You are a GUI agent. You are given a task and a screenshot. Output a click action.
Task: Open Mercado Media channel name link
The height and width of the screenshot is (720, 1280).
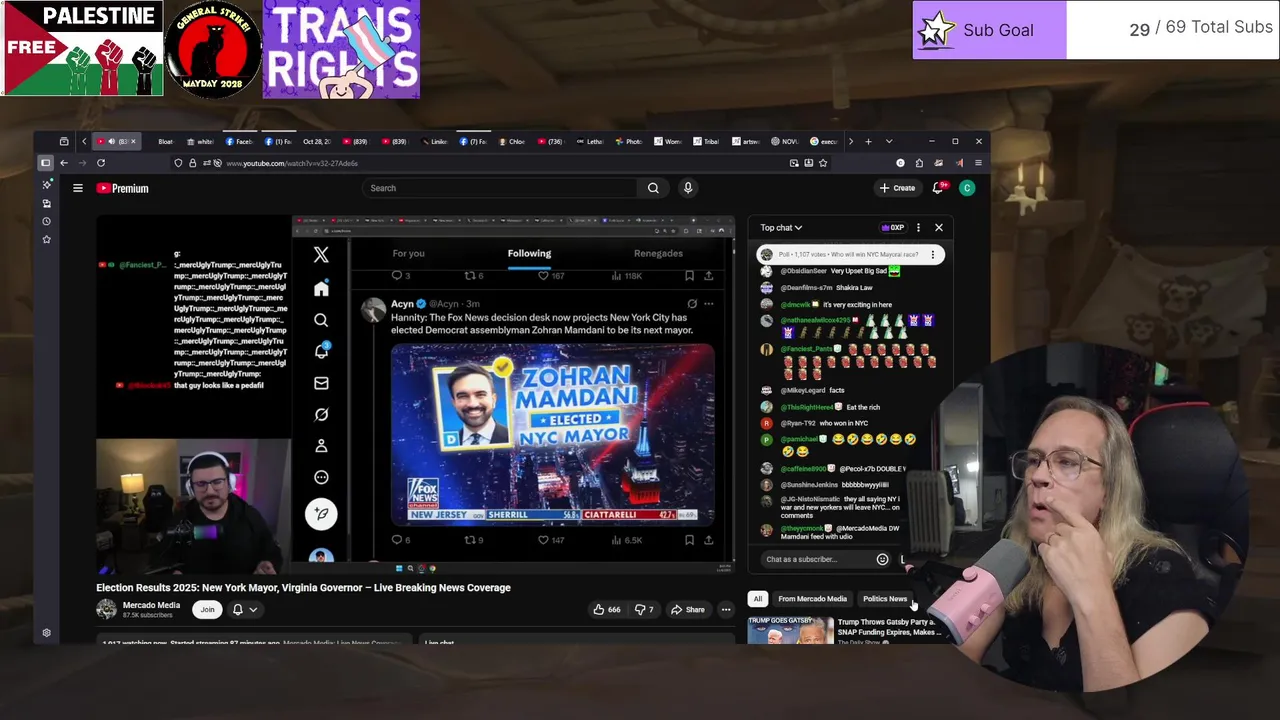click(151, 605)
